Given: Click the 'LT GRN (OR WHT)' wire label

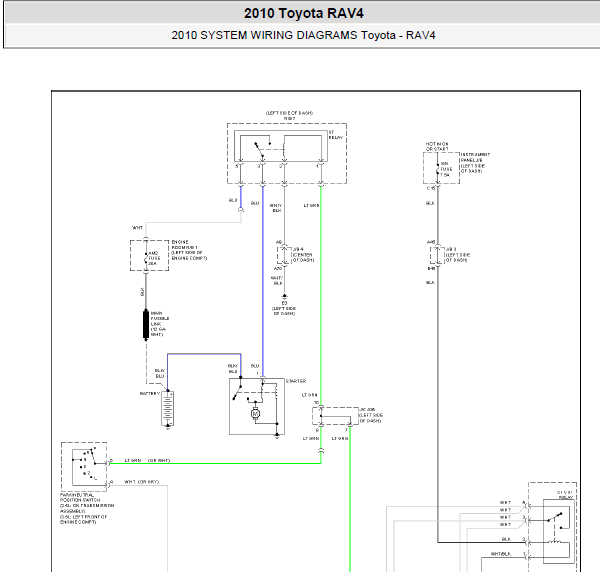Looking at the screenshot, I should [147, 460].
